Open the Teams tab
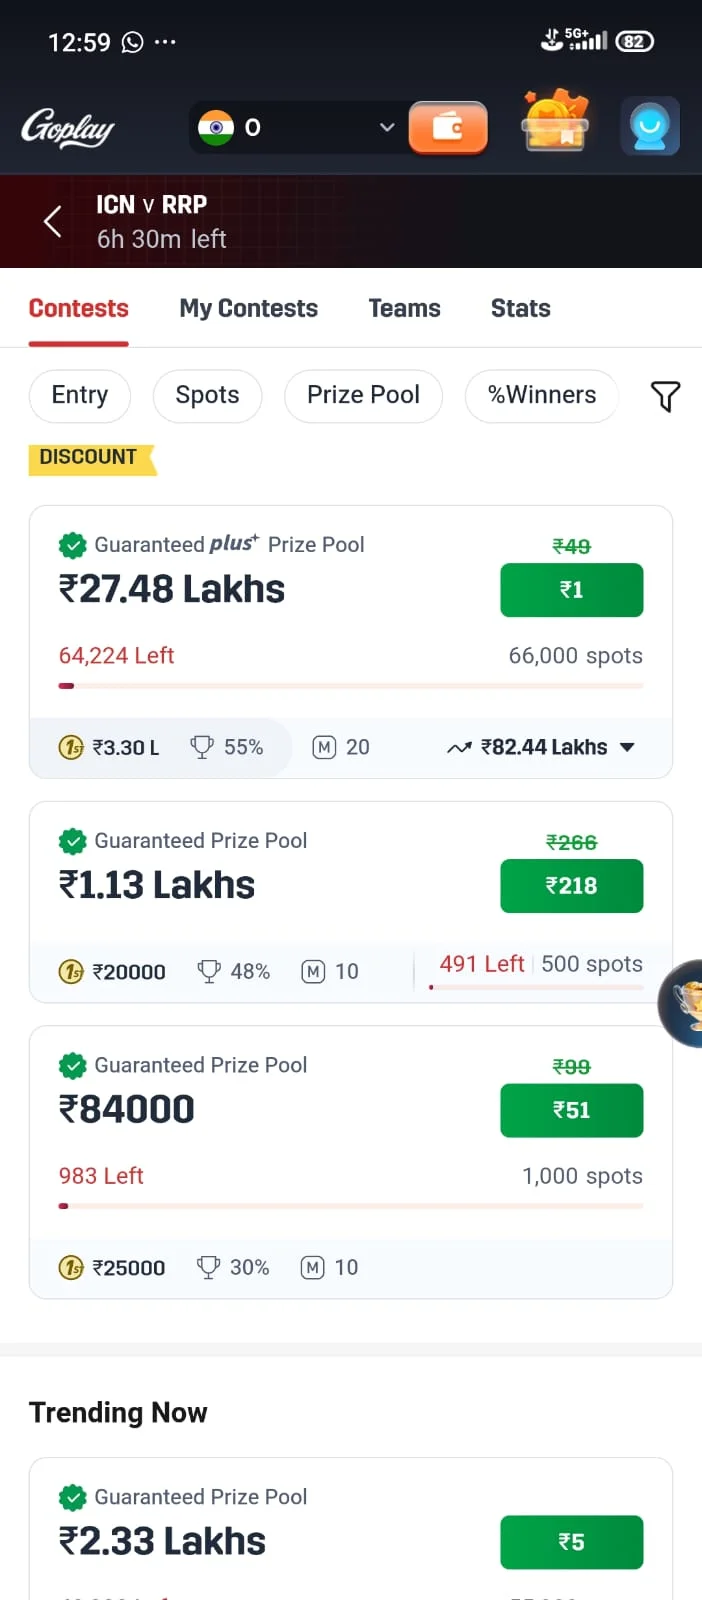The image size is (702, 1600). pos(404,308)
